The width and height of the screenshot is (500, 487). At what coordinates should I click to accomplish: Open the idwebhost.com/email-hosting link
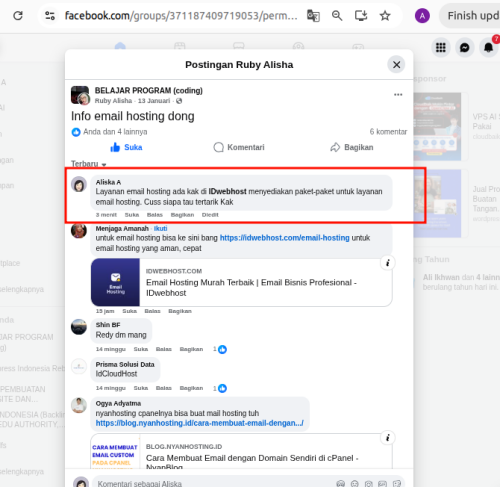[285, 238]
